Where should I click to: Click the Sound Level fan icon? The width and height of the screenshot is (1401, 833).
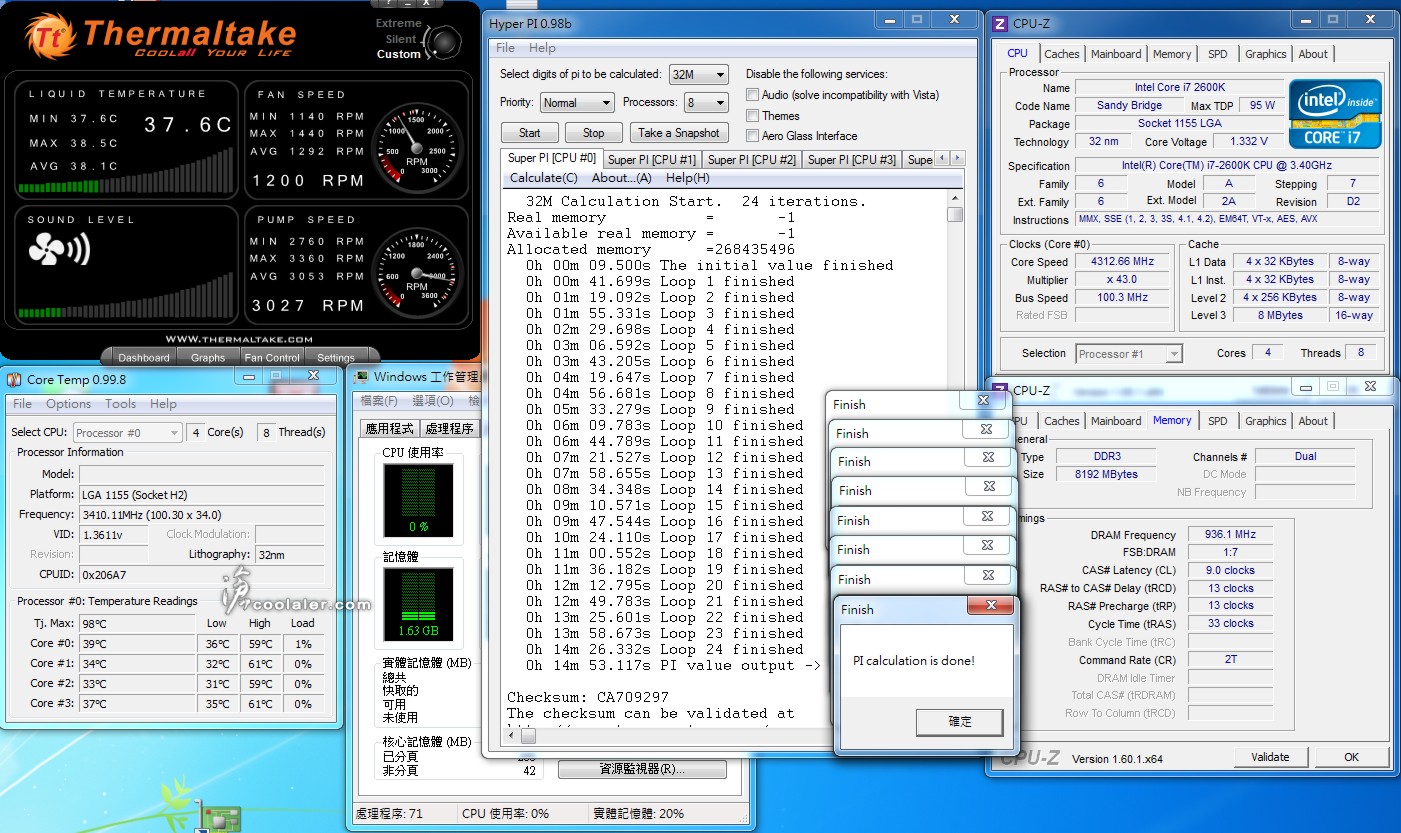[x=60, y=249]
